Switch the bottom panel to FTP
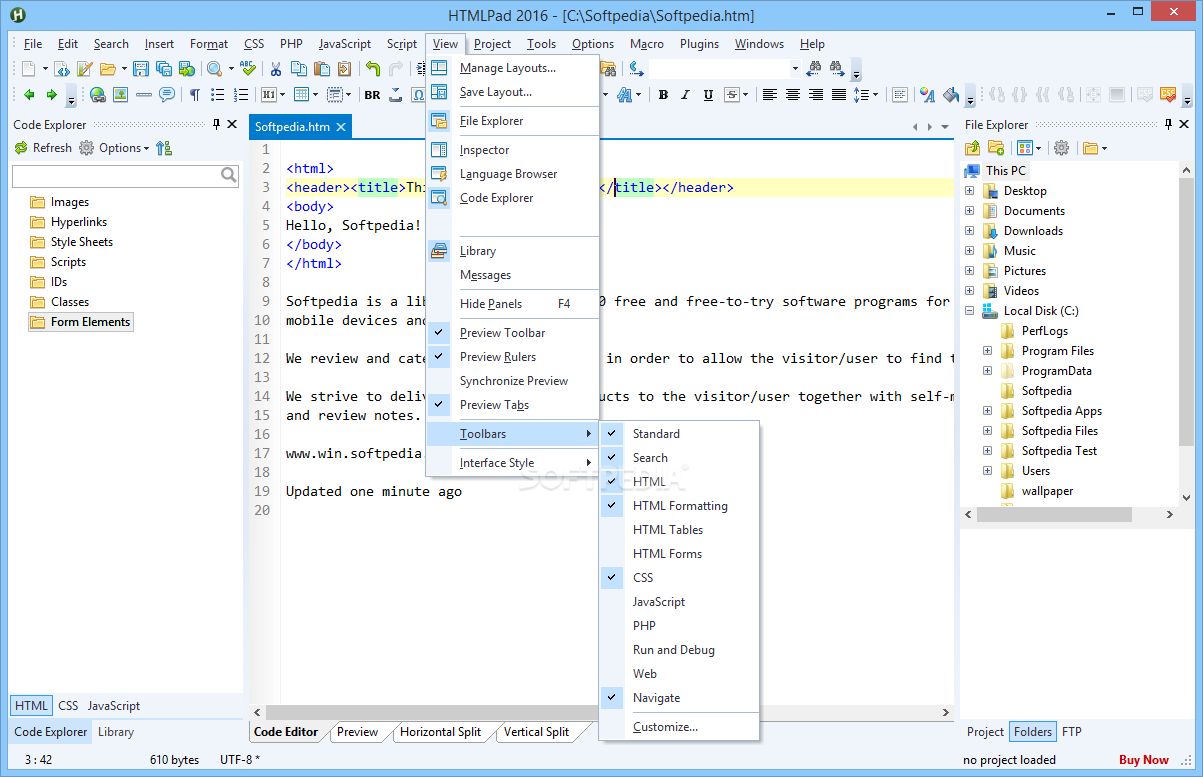This screenshot has width=1203, height=777. click(1071, 732)
